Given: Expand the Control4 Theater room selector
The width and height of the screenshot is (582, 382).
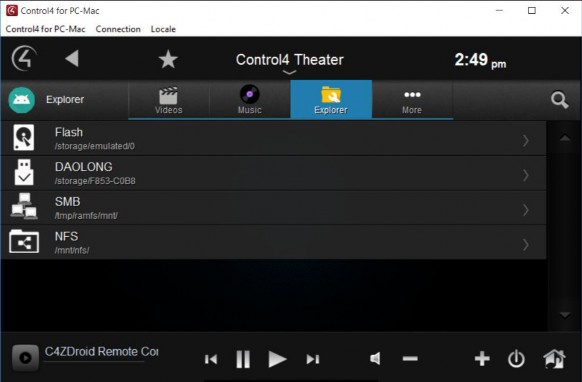Looking at the screenshot, I should pyautogui.click(x=290, y=63).
